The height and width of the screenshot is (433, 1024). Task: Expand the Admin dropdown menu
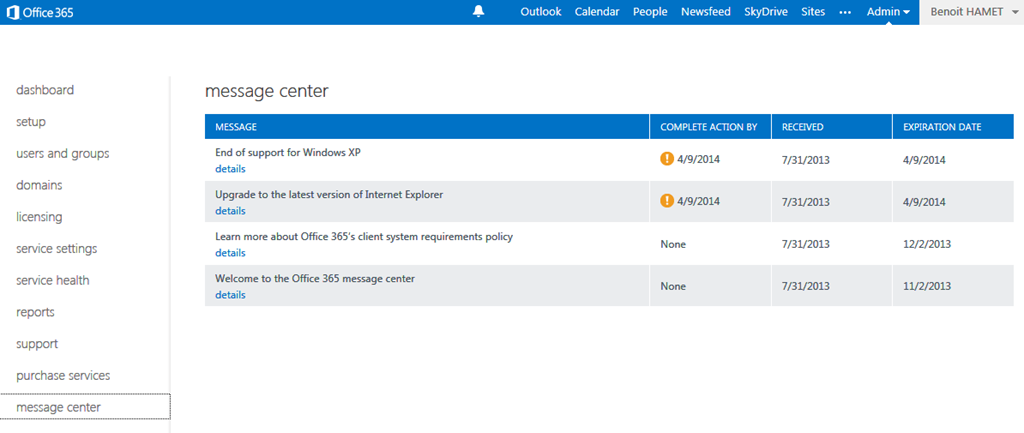point(888,12)
